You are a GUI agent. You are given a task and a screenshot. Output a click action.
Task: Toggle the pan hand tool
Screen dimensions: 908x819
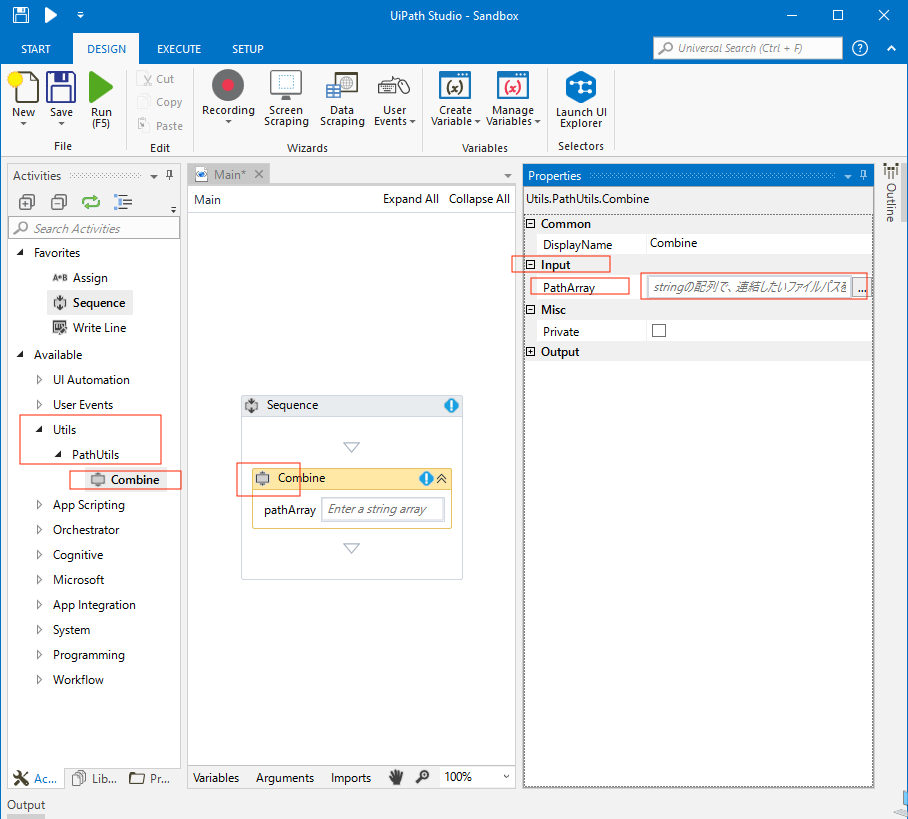point(396,777)
